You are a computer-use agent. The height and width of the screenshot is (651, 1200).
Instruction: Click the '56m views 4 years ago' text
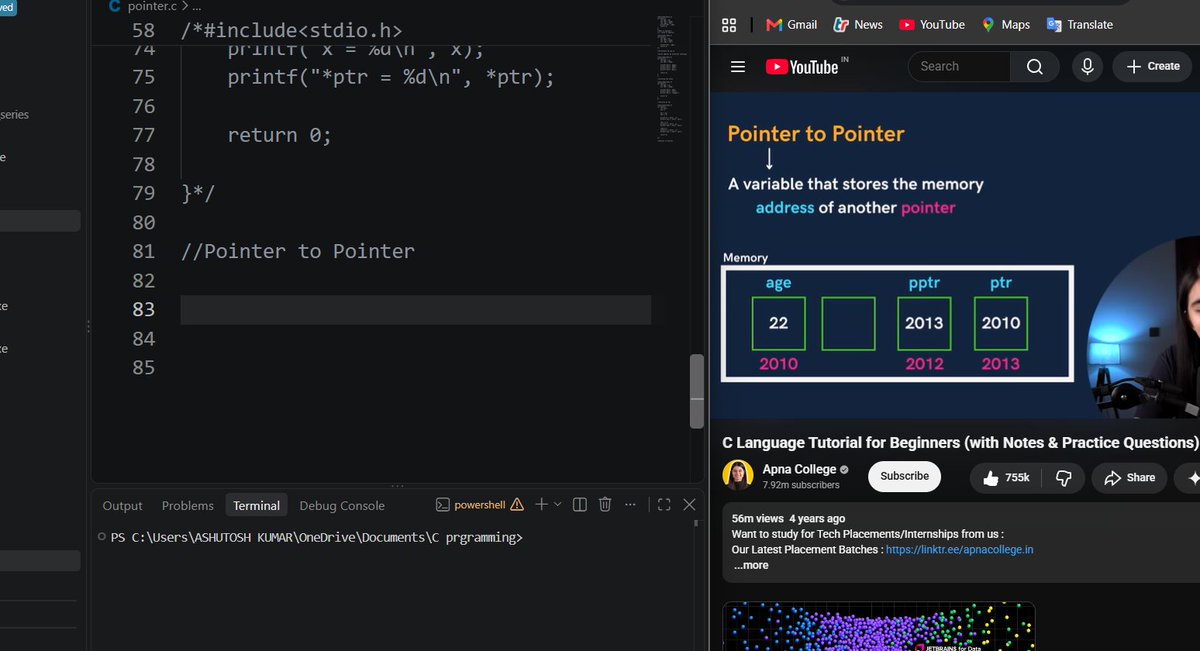788,518
